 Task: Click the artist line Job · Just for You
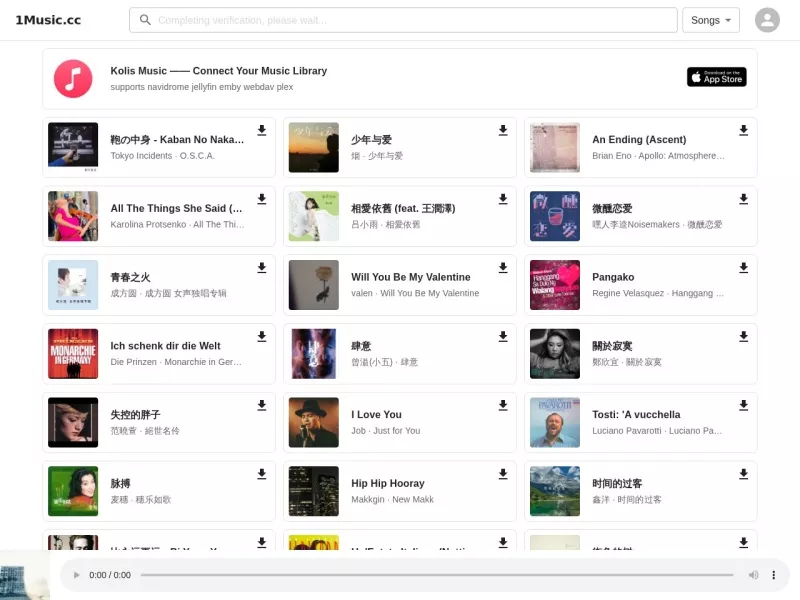386,431
